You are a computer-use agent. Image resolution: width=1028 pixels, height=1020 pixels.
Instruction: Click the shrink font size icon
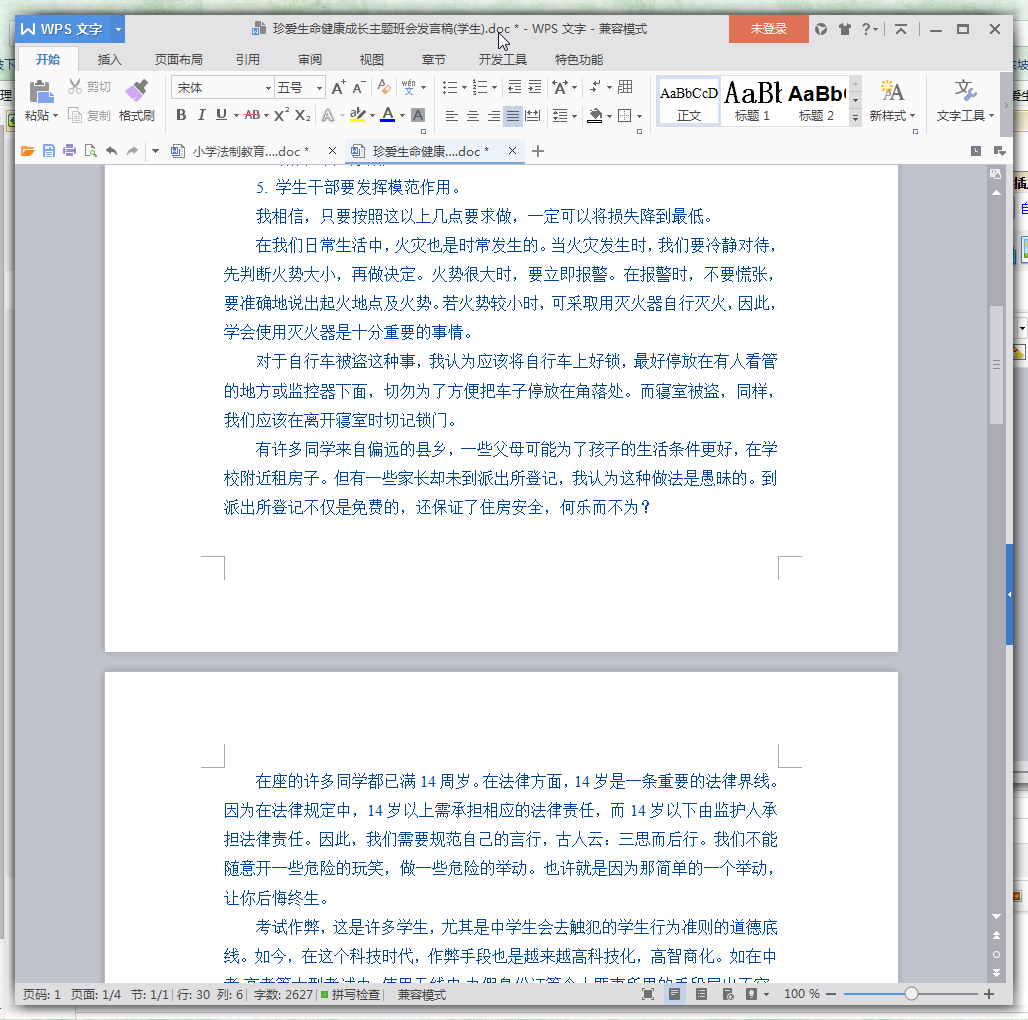point(359,88)
